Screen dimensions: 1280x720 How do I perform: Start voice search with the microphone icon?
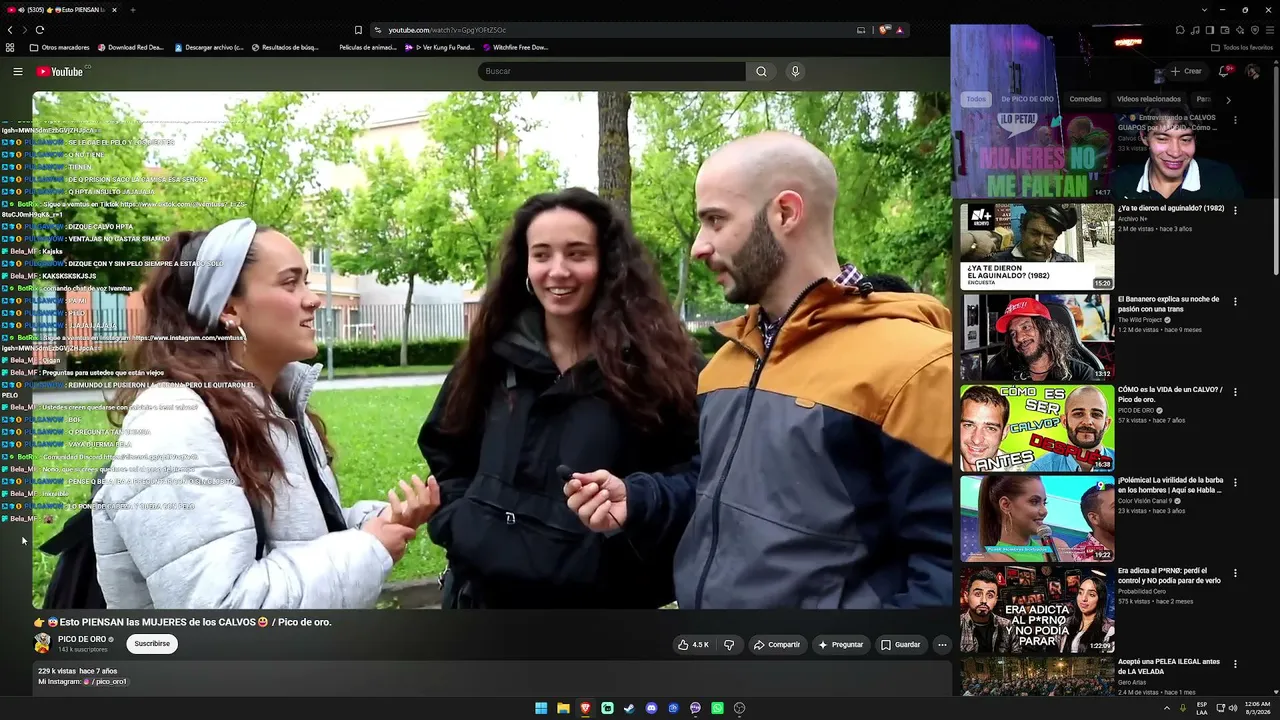(x=795, y=71)
